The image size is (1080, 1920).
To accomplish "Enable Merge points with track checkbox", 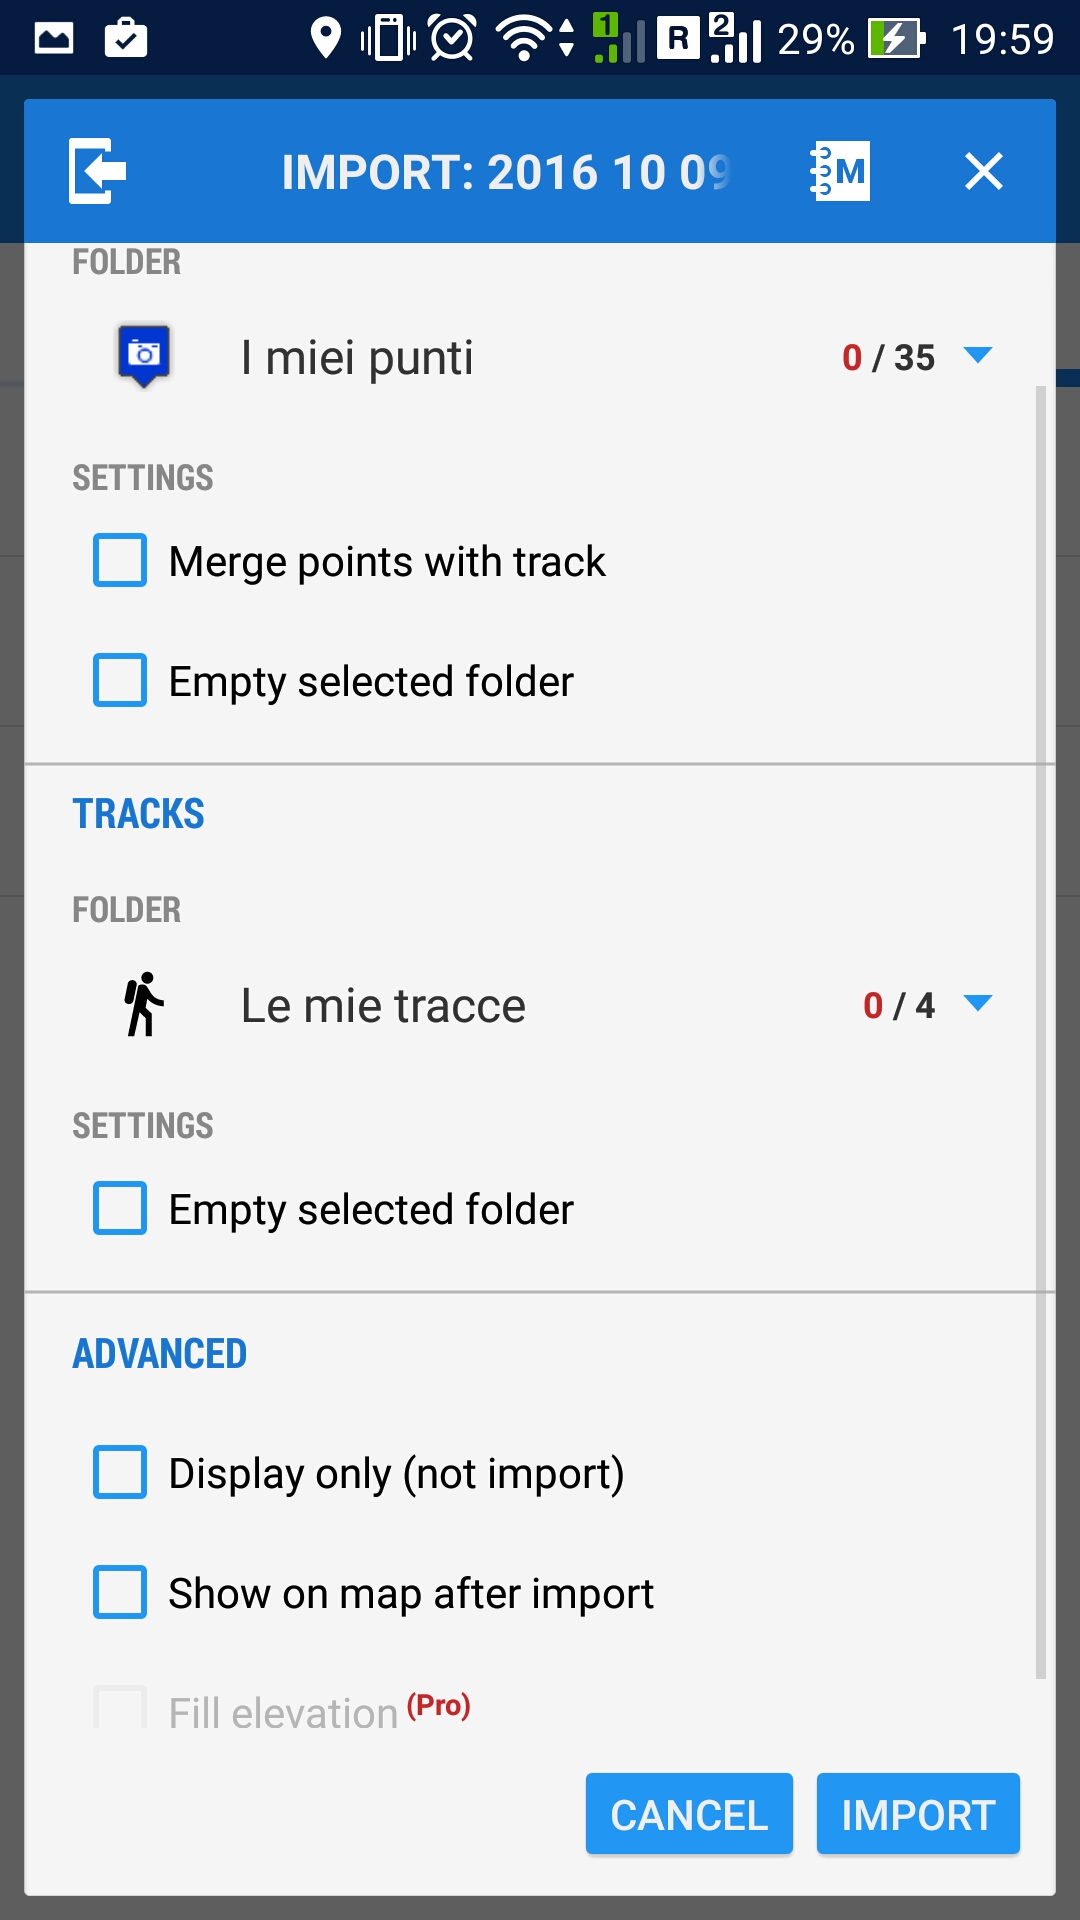I will [120, 560].
